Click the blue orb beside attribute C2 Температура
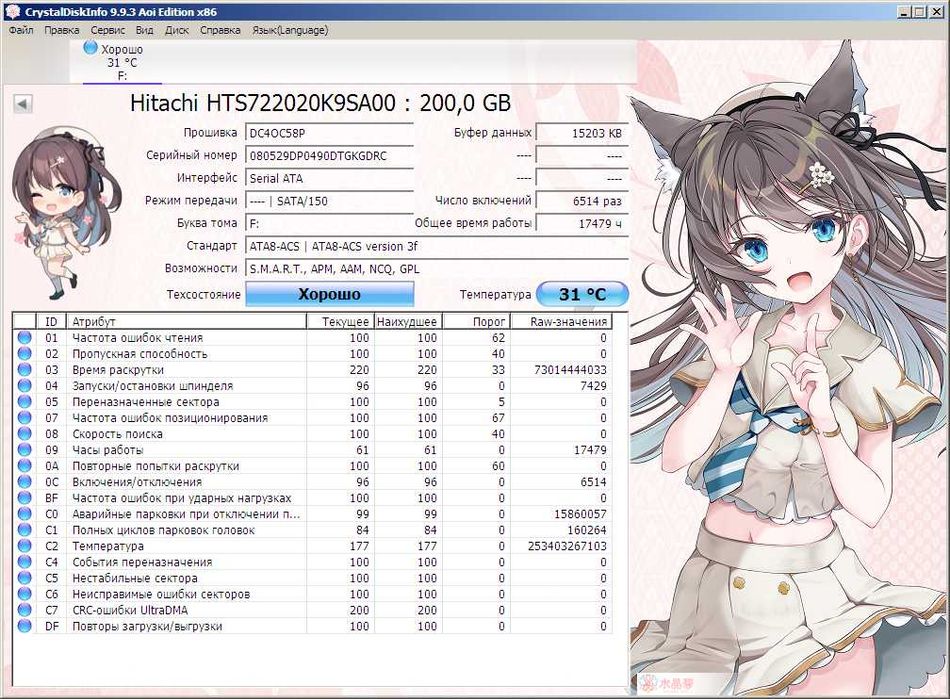 [24, 546]
